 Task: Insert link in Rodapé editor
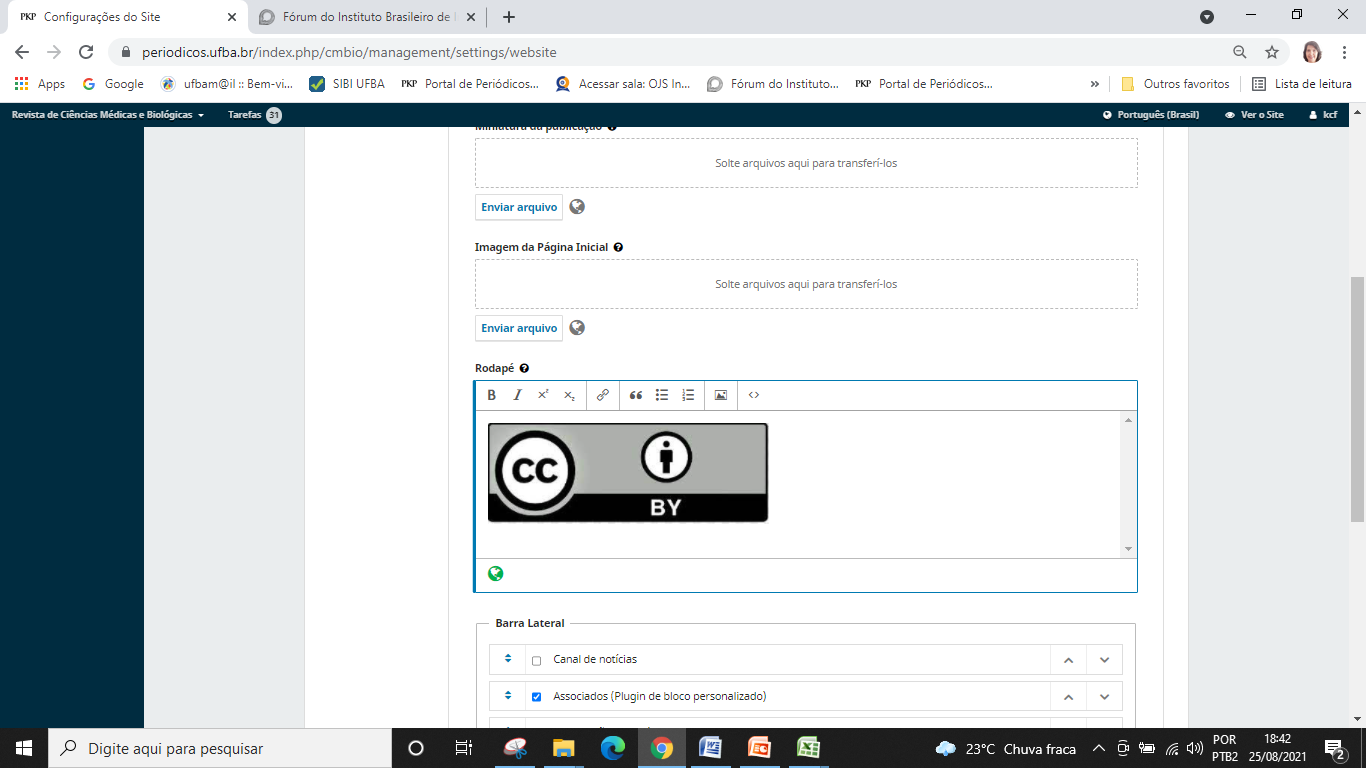click(603, 395)
